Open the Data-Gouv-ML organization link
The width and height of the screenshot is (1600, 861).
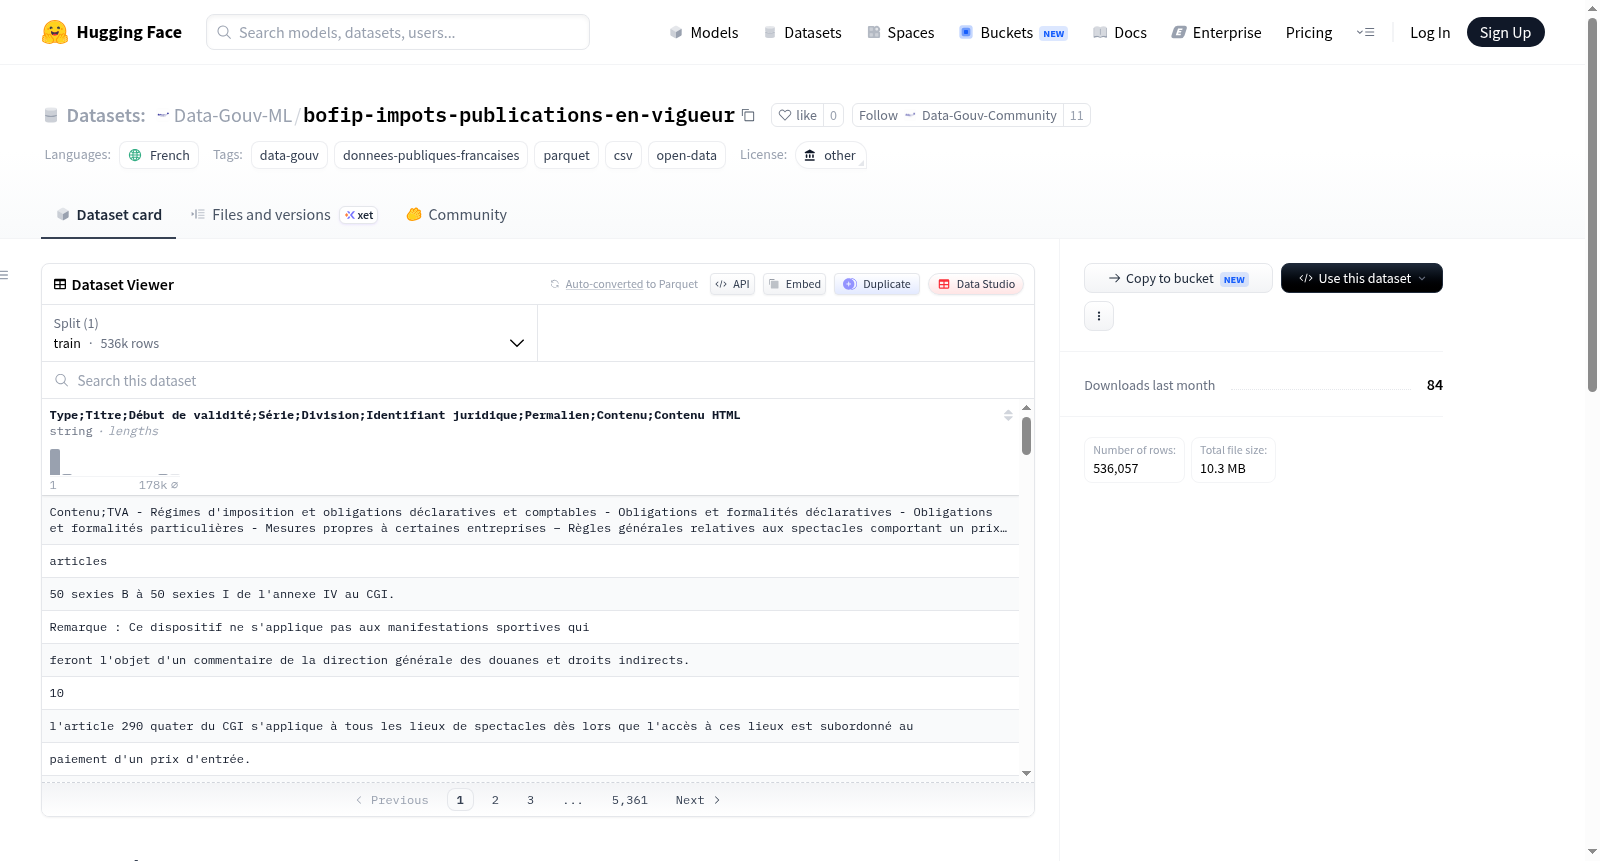point(233,115)
